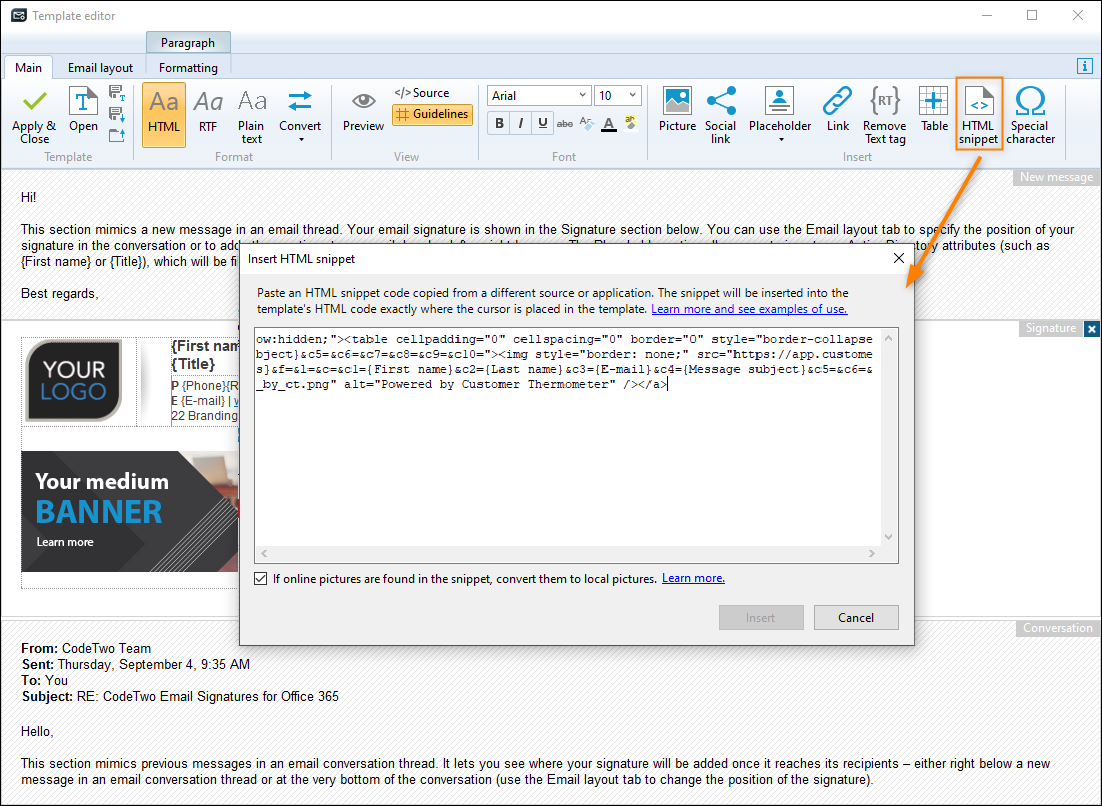This screenshot has height=806, width=1102.
Task: Click the font color A swatch
Action: [609, 124]
